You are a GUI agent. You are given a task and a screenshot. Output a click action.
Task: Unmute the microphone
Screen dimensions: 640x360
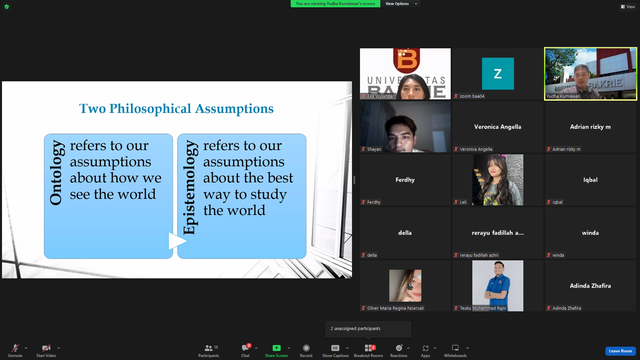pyautogui.click(x=15, y=350)
